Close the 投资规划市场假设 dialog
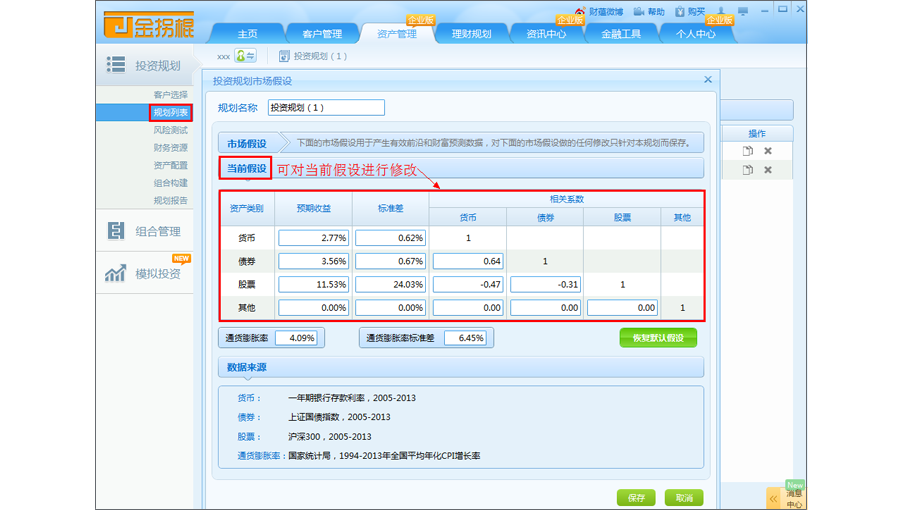The image size is (900, 510). (x=708, y=80)
